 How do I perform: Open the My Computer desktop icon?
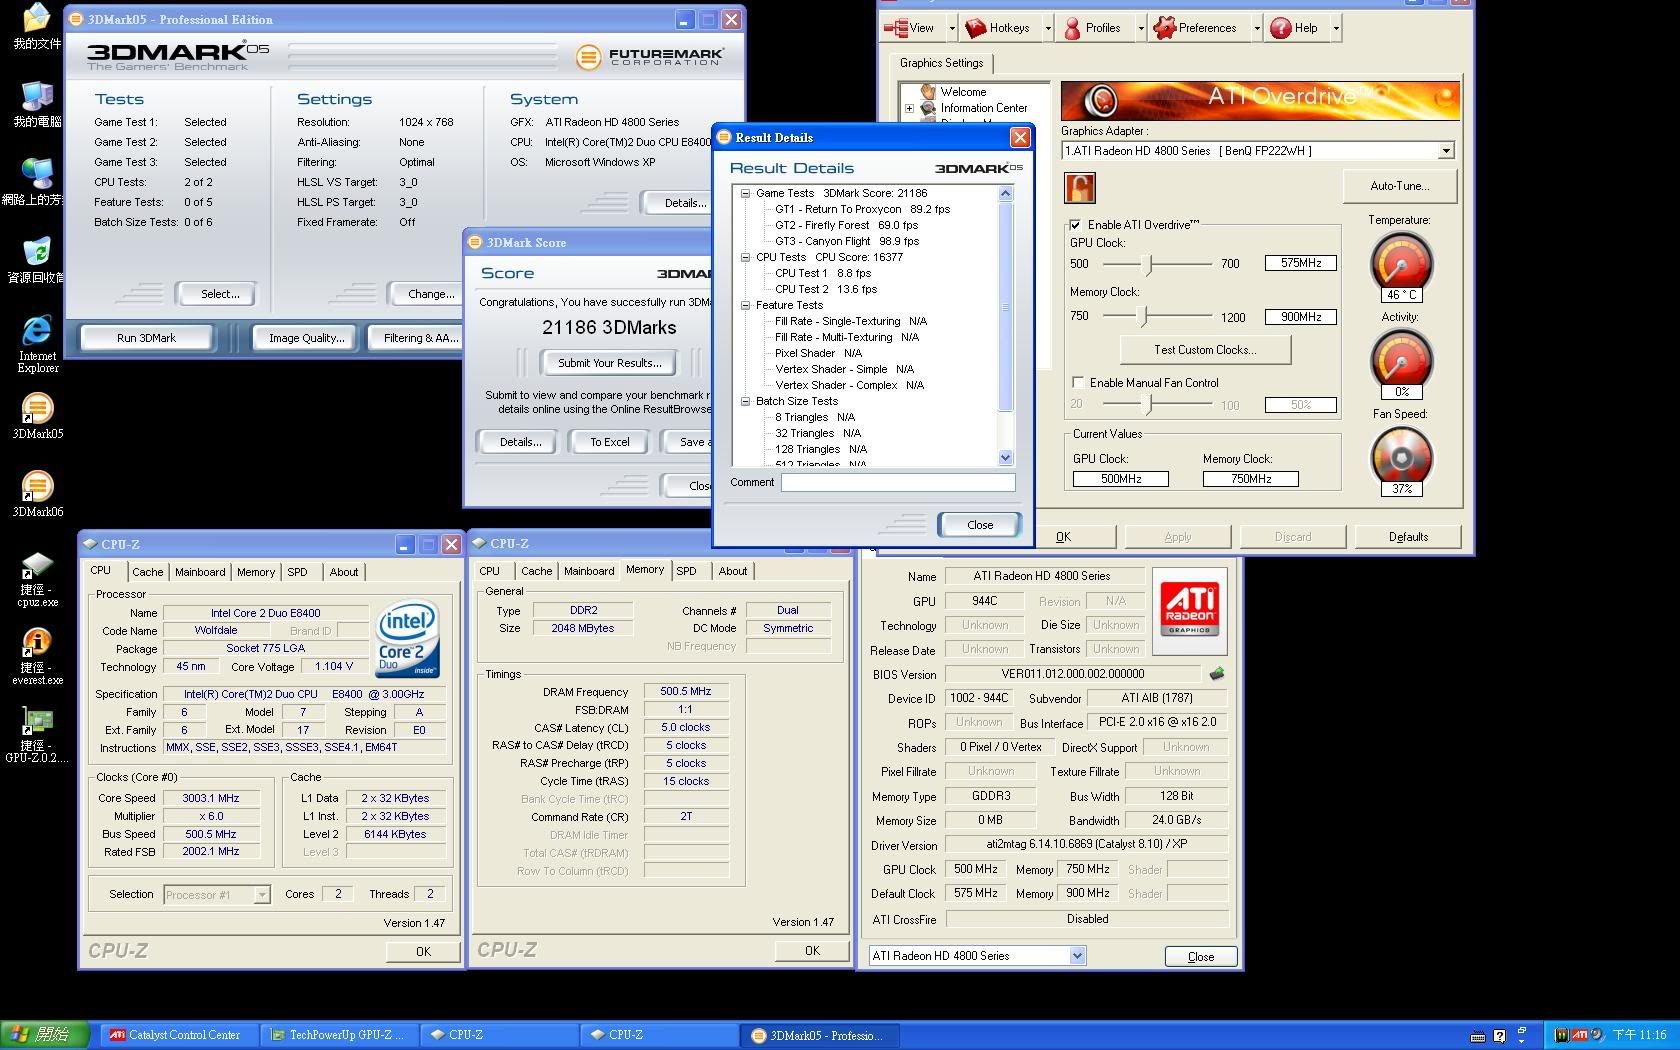pyautogui.click(x=37, y=104)
